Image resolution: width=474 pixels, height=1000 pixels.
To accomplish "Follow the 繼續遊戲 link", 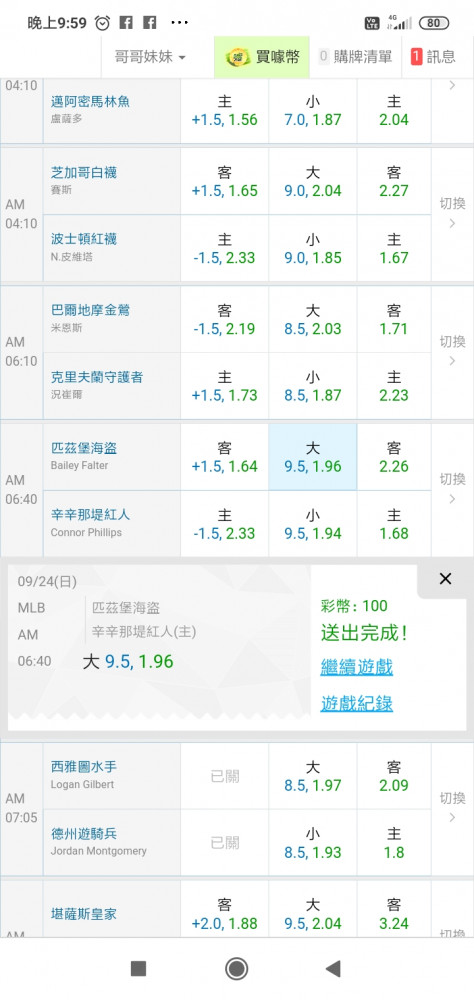I will 357,667.
